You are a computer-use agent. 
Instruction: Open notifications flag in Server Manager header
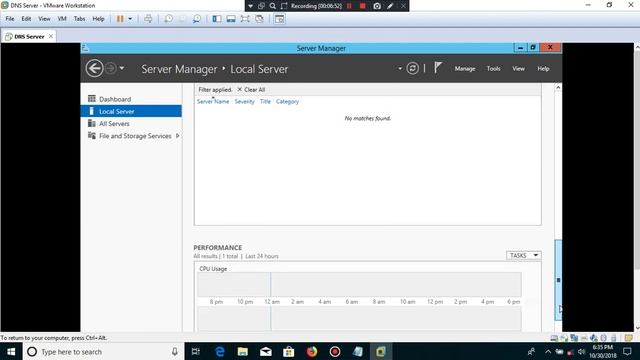(438, 67)
